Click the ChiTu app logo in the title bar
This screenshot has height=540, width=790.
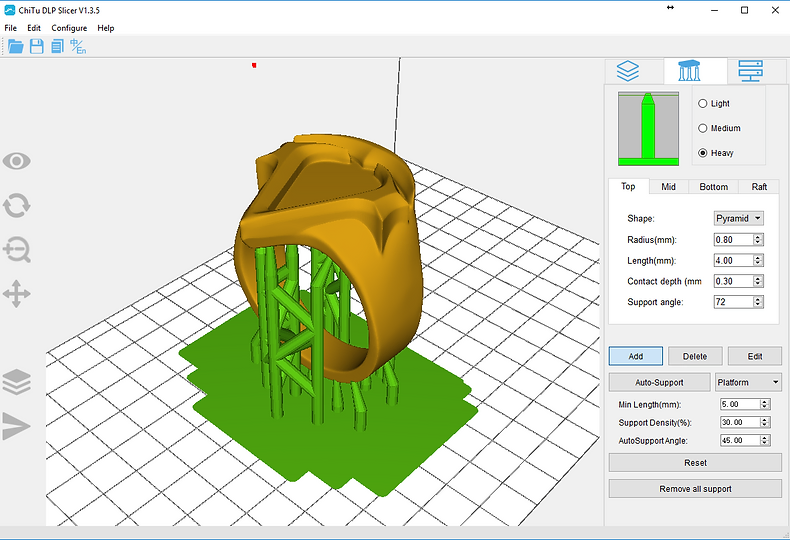point(10,10)
